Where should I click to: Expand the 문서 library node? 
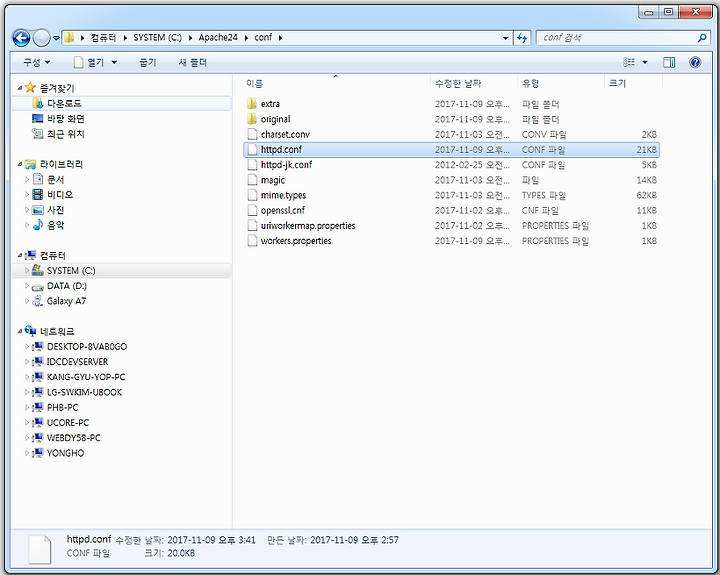coord(27,179)
